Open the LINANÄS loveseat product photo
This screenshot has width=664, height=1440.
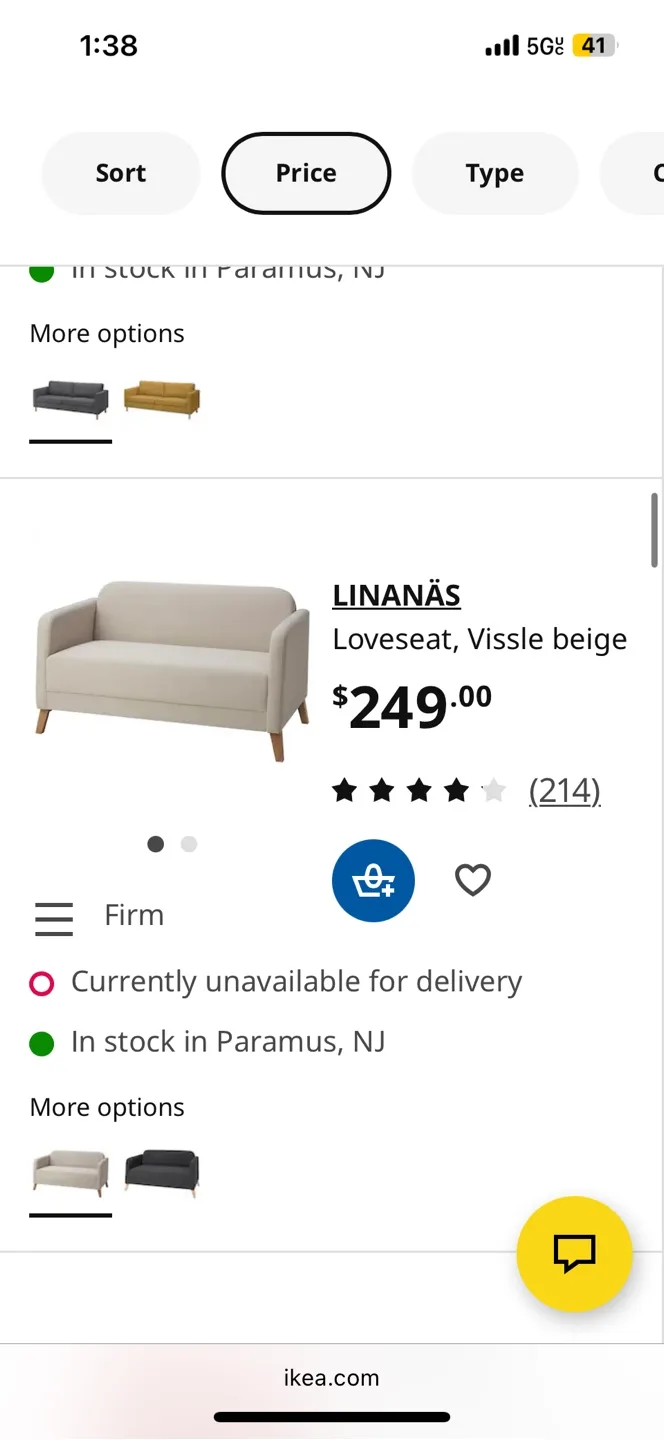172,670
